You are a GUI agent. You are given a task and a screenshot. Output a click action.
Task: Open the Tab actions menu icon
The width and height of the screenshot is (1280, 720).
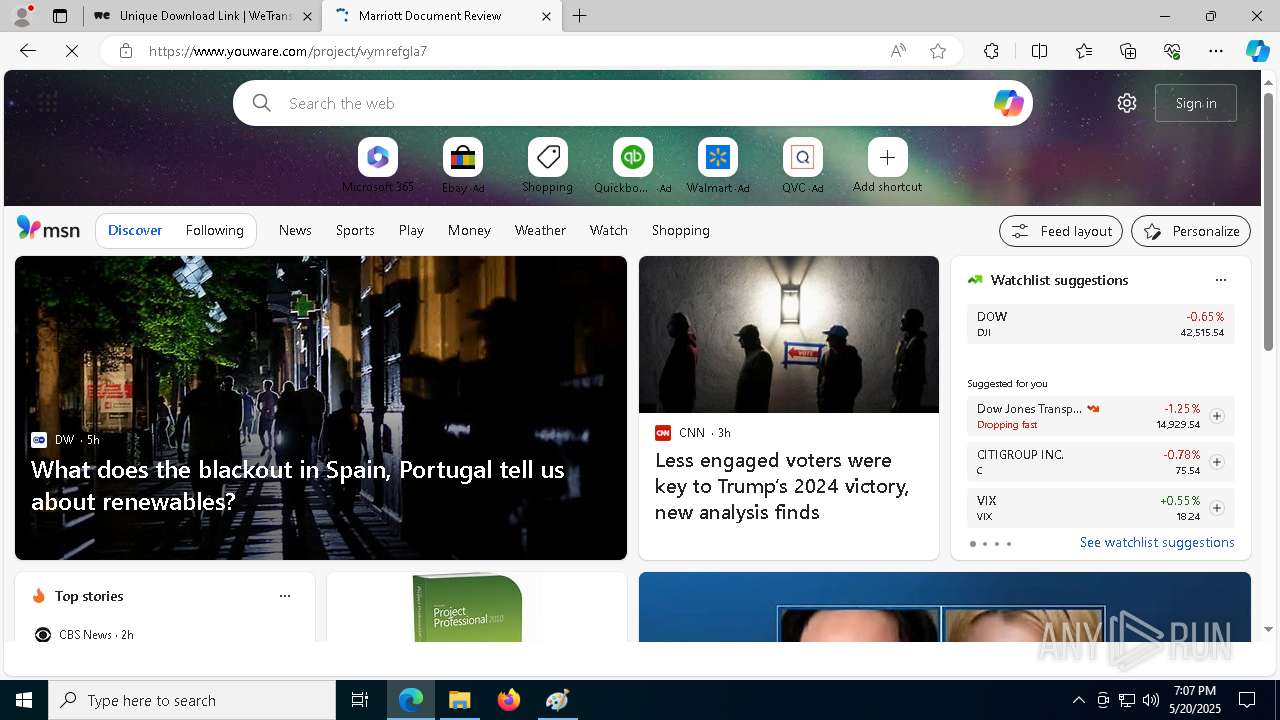60,16
